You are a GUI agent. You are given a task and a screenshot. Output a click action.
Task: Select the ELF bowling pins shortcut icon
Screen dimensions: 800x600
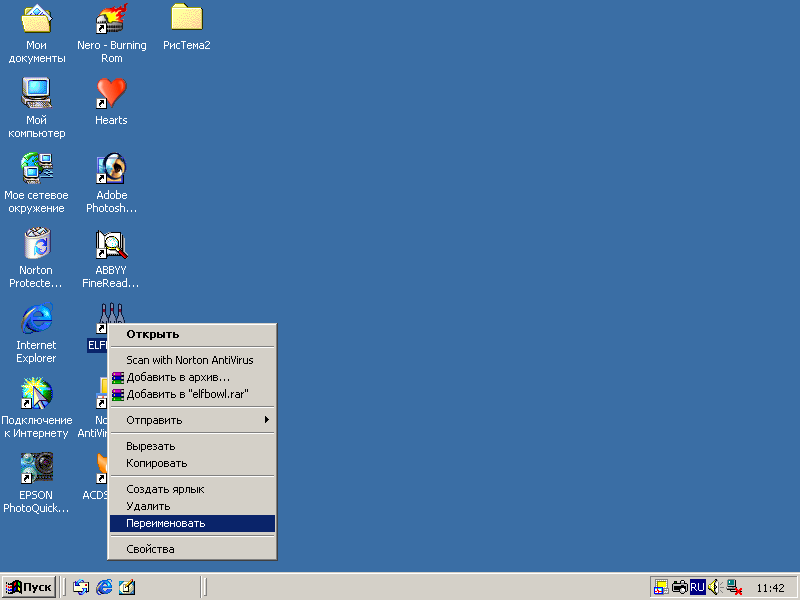[x=110, y=316]
